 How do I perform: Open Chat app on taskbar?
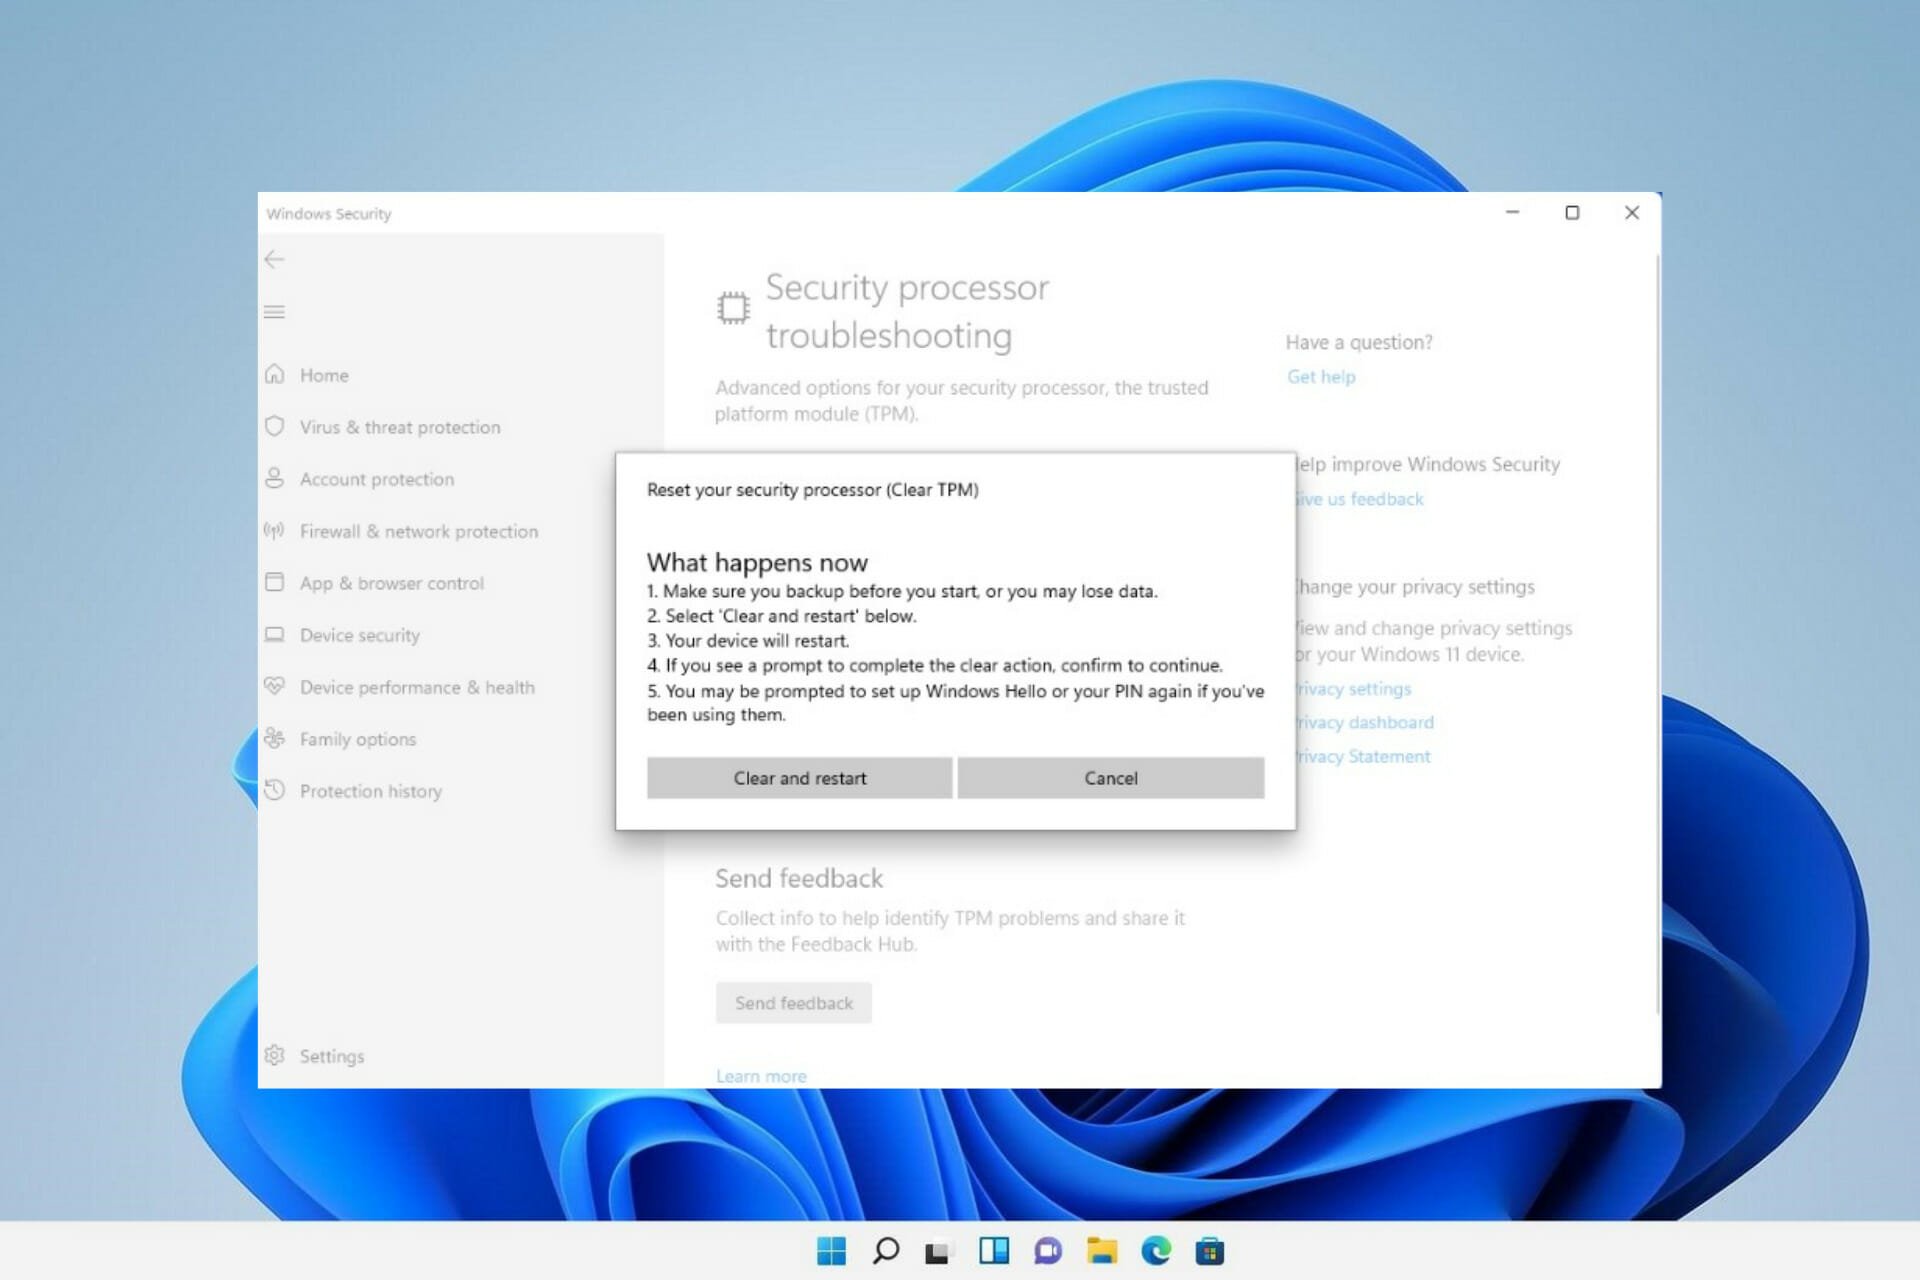pos(1047,1251)
